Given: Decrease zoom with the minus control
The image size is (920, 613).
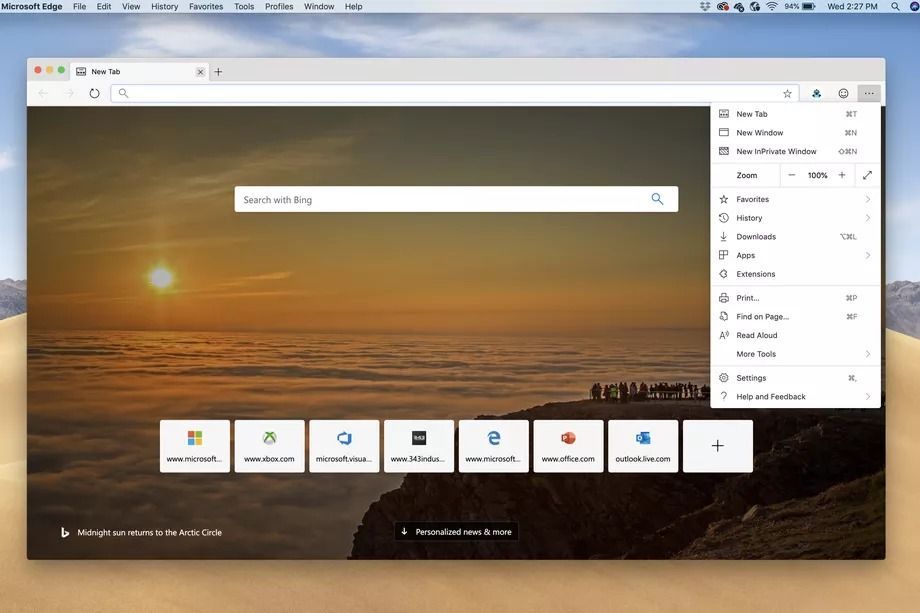Looking at the screenshot, I should point(791,174).
